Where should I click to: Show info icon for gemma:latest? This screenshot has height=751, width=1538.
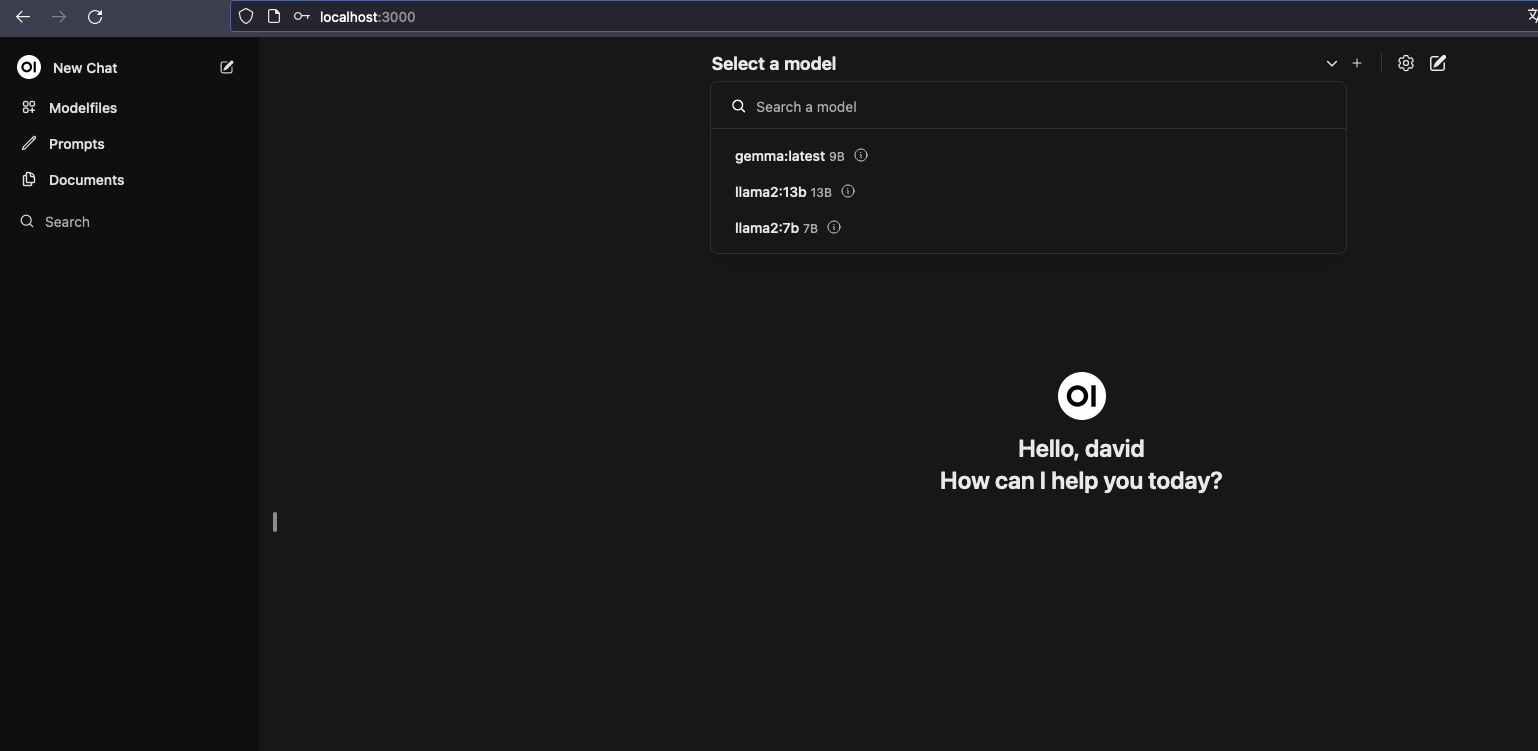click(861, 155)
